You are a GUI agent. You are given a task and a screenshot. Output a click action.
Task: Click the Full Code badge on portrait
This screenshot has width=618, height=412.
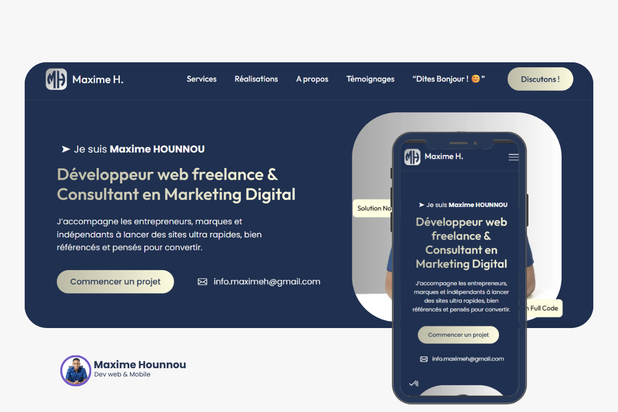coord(544,308)
